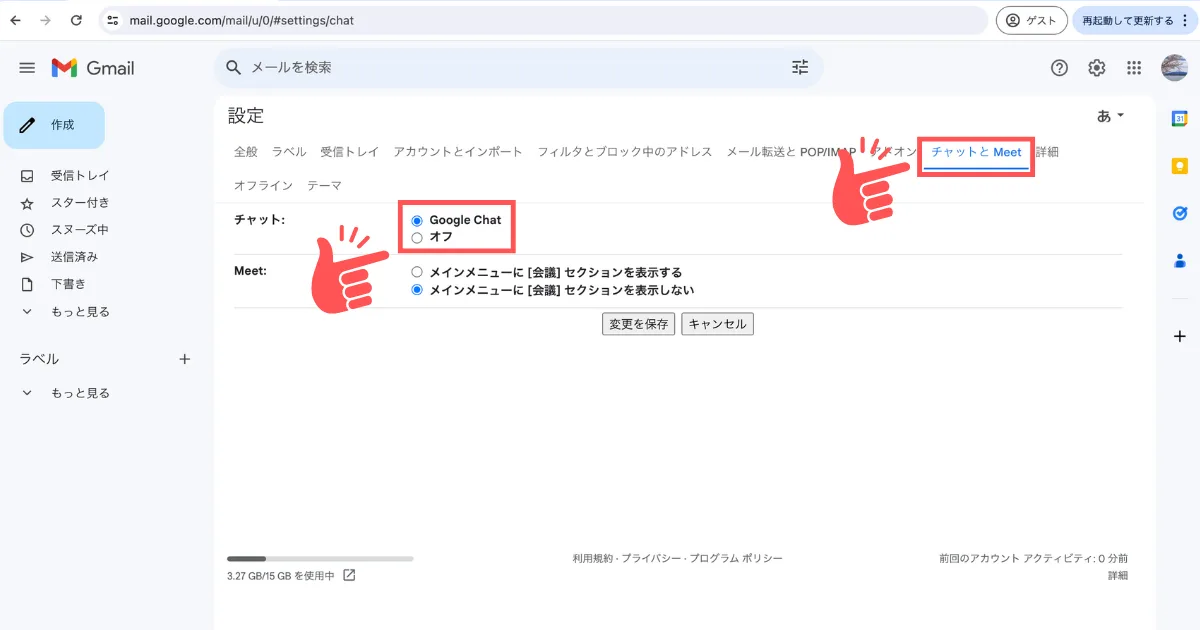Open the account profile avatar
Image resolution: width=1200 pixels, height=630 pixels.
[1174, 68]
